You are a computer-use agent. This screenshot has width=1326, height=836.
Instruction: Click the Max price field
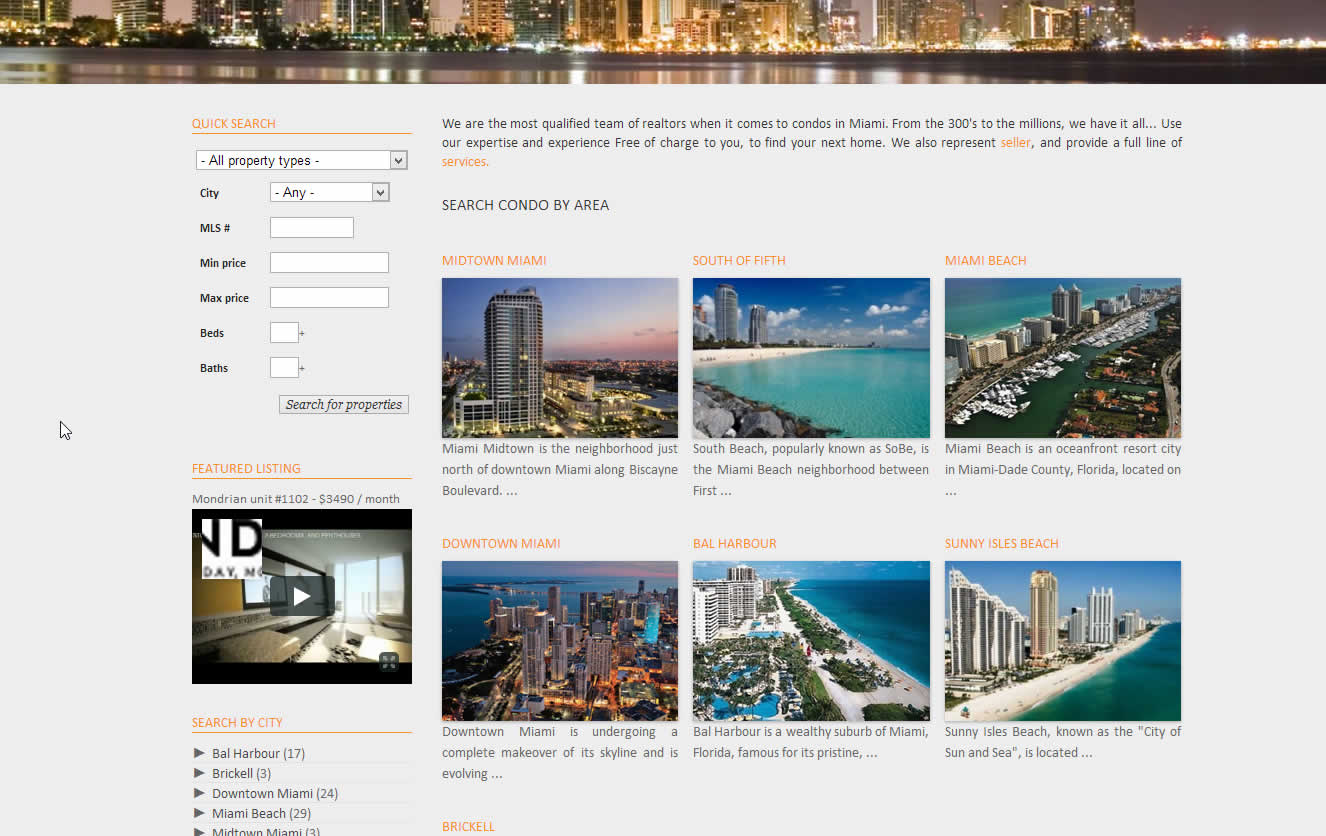click(x=329, y=298)
